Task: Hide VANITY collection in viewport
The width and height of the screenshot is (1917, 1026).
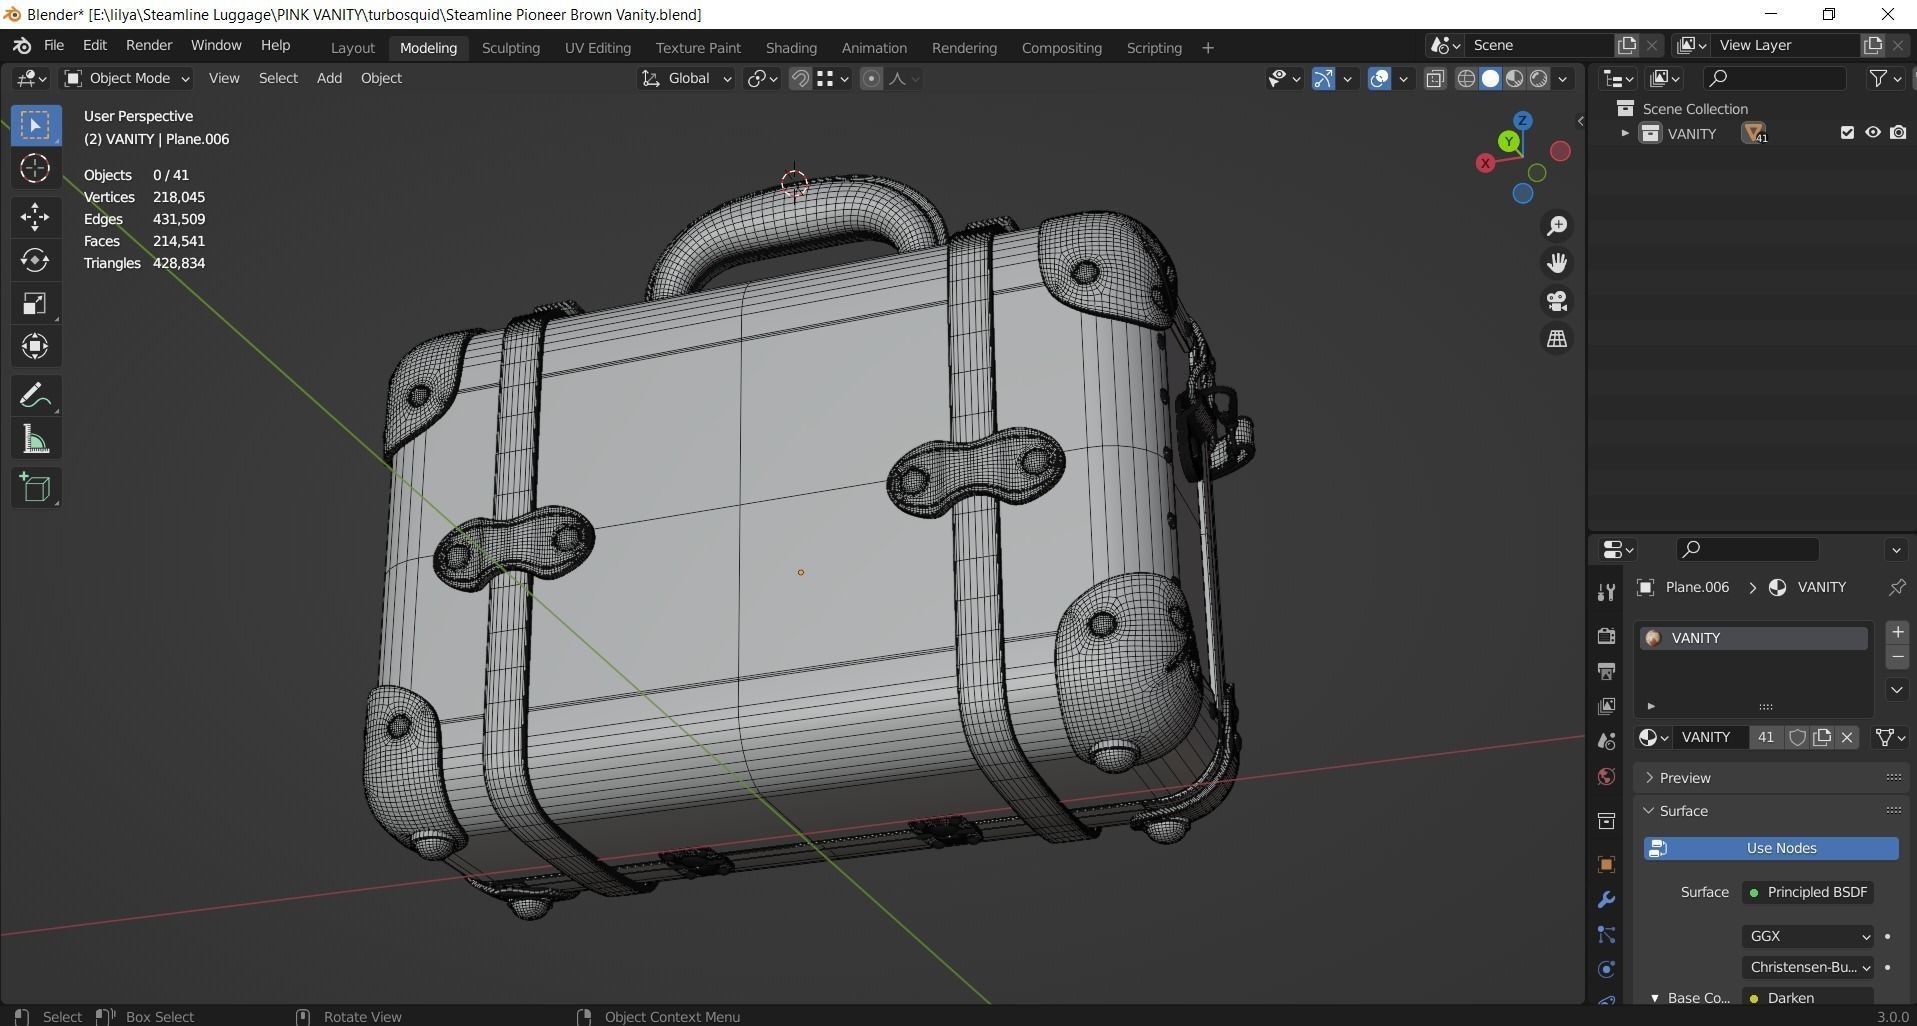Action: click(1872, 133)
